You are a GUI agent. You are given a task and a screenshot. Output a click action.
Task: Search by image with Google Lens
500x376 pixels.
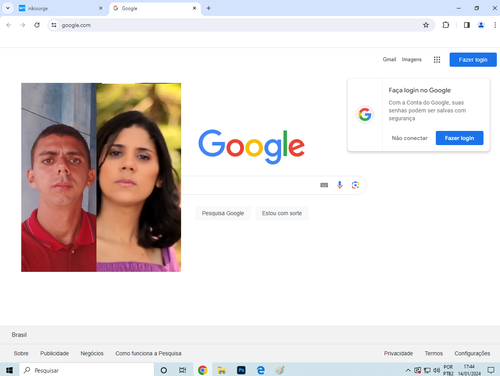pyautogui.click(x=355, y=185)
